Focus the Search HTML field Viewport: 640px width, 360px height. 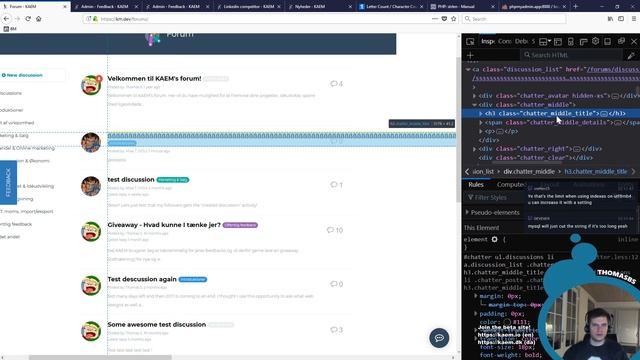(x=571, y=55)
